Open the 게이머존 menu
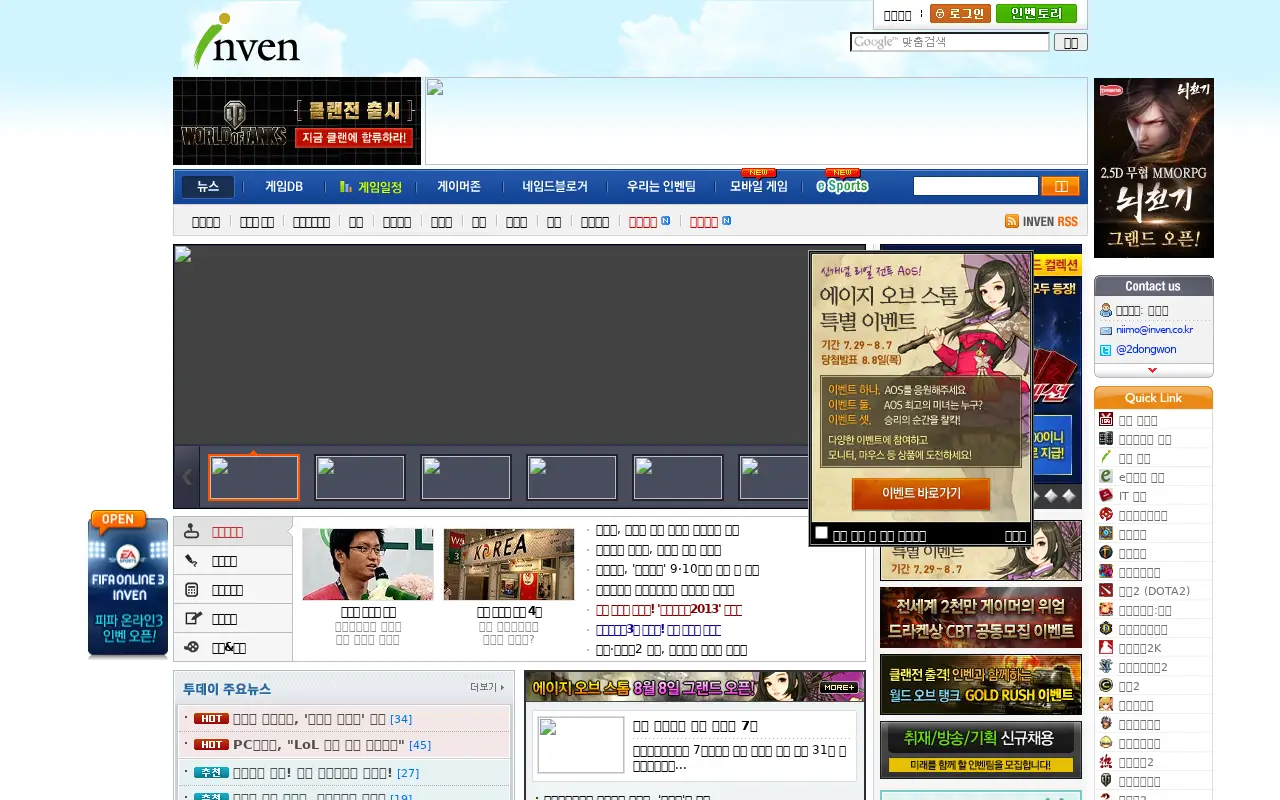Image resolution: width=1280 pixels, height=800 pixels. click(x=459, y=186)
